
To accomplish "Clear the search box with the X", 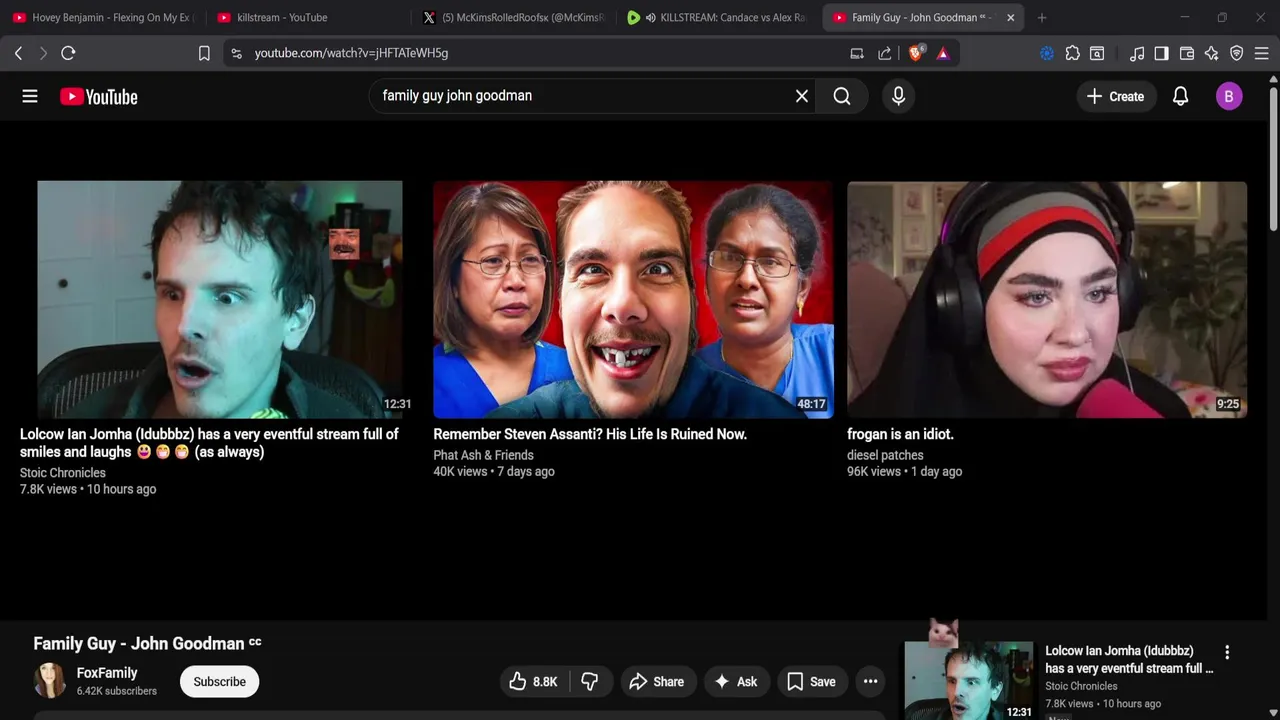I will (x=801, y=96).
